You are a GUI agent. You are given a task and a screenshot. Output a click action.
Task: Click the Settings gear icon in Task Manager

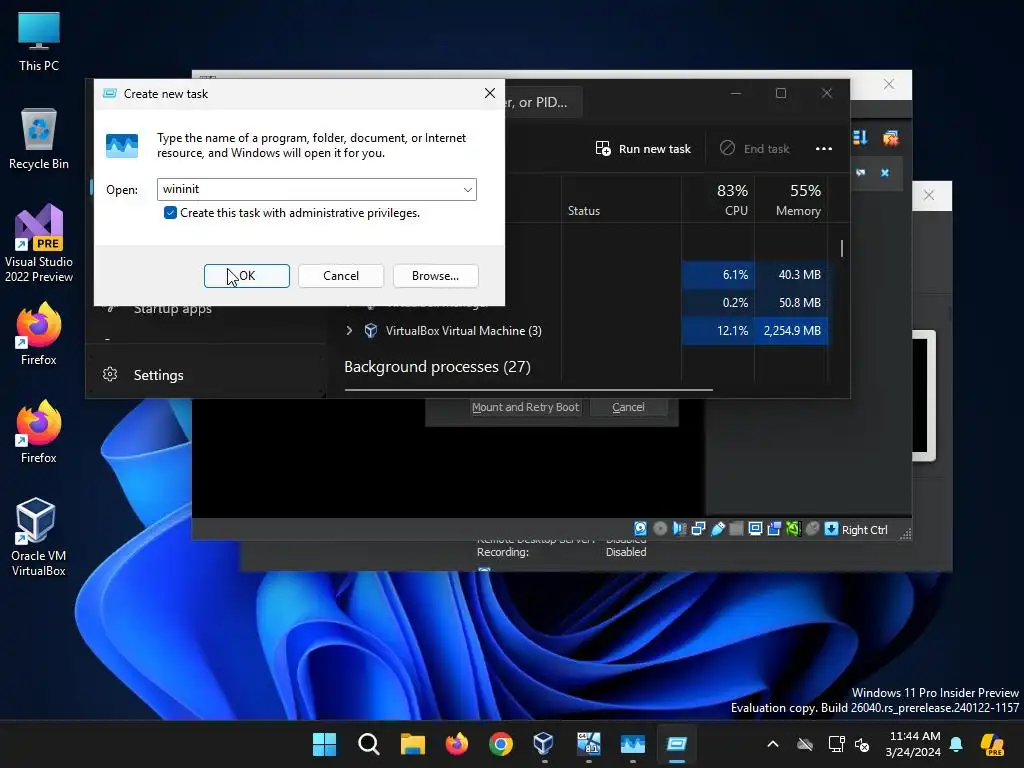(110, 374)
